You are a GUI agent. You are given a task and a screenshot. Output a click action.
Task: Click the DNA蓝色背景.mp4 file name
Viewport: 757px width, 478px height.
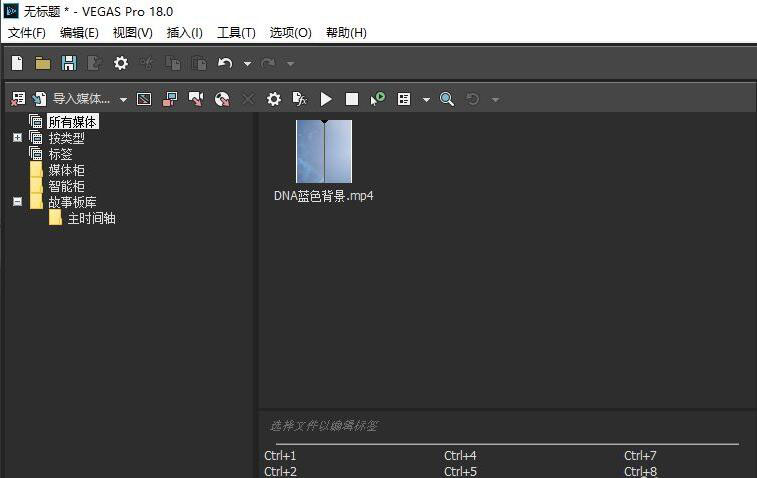click(x=323, y=196)
